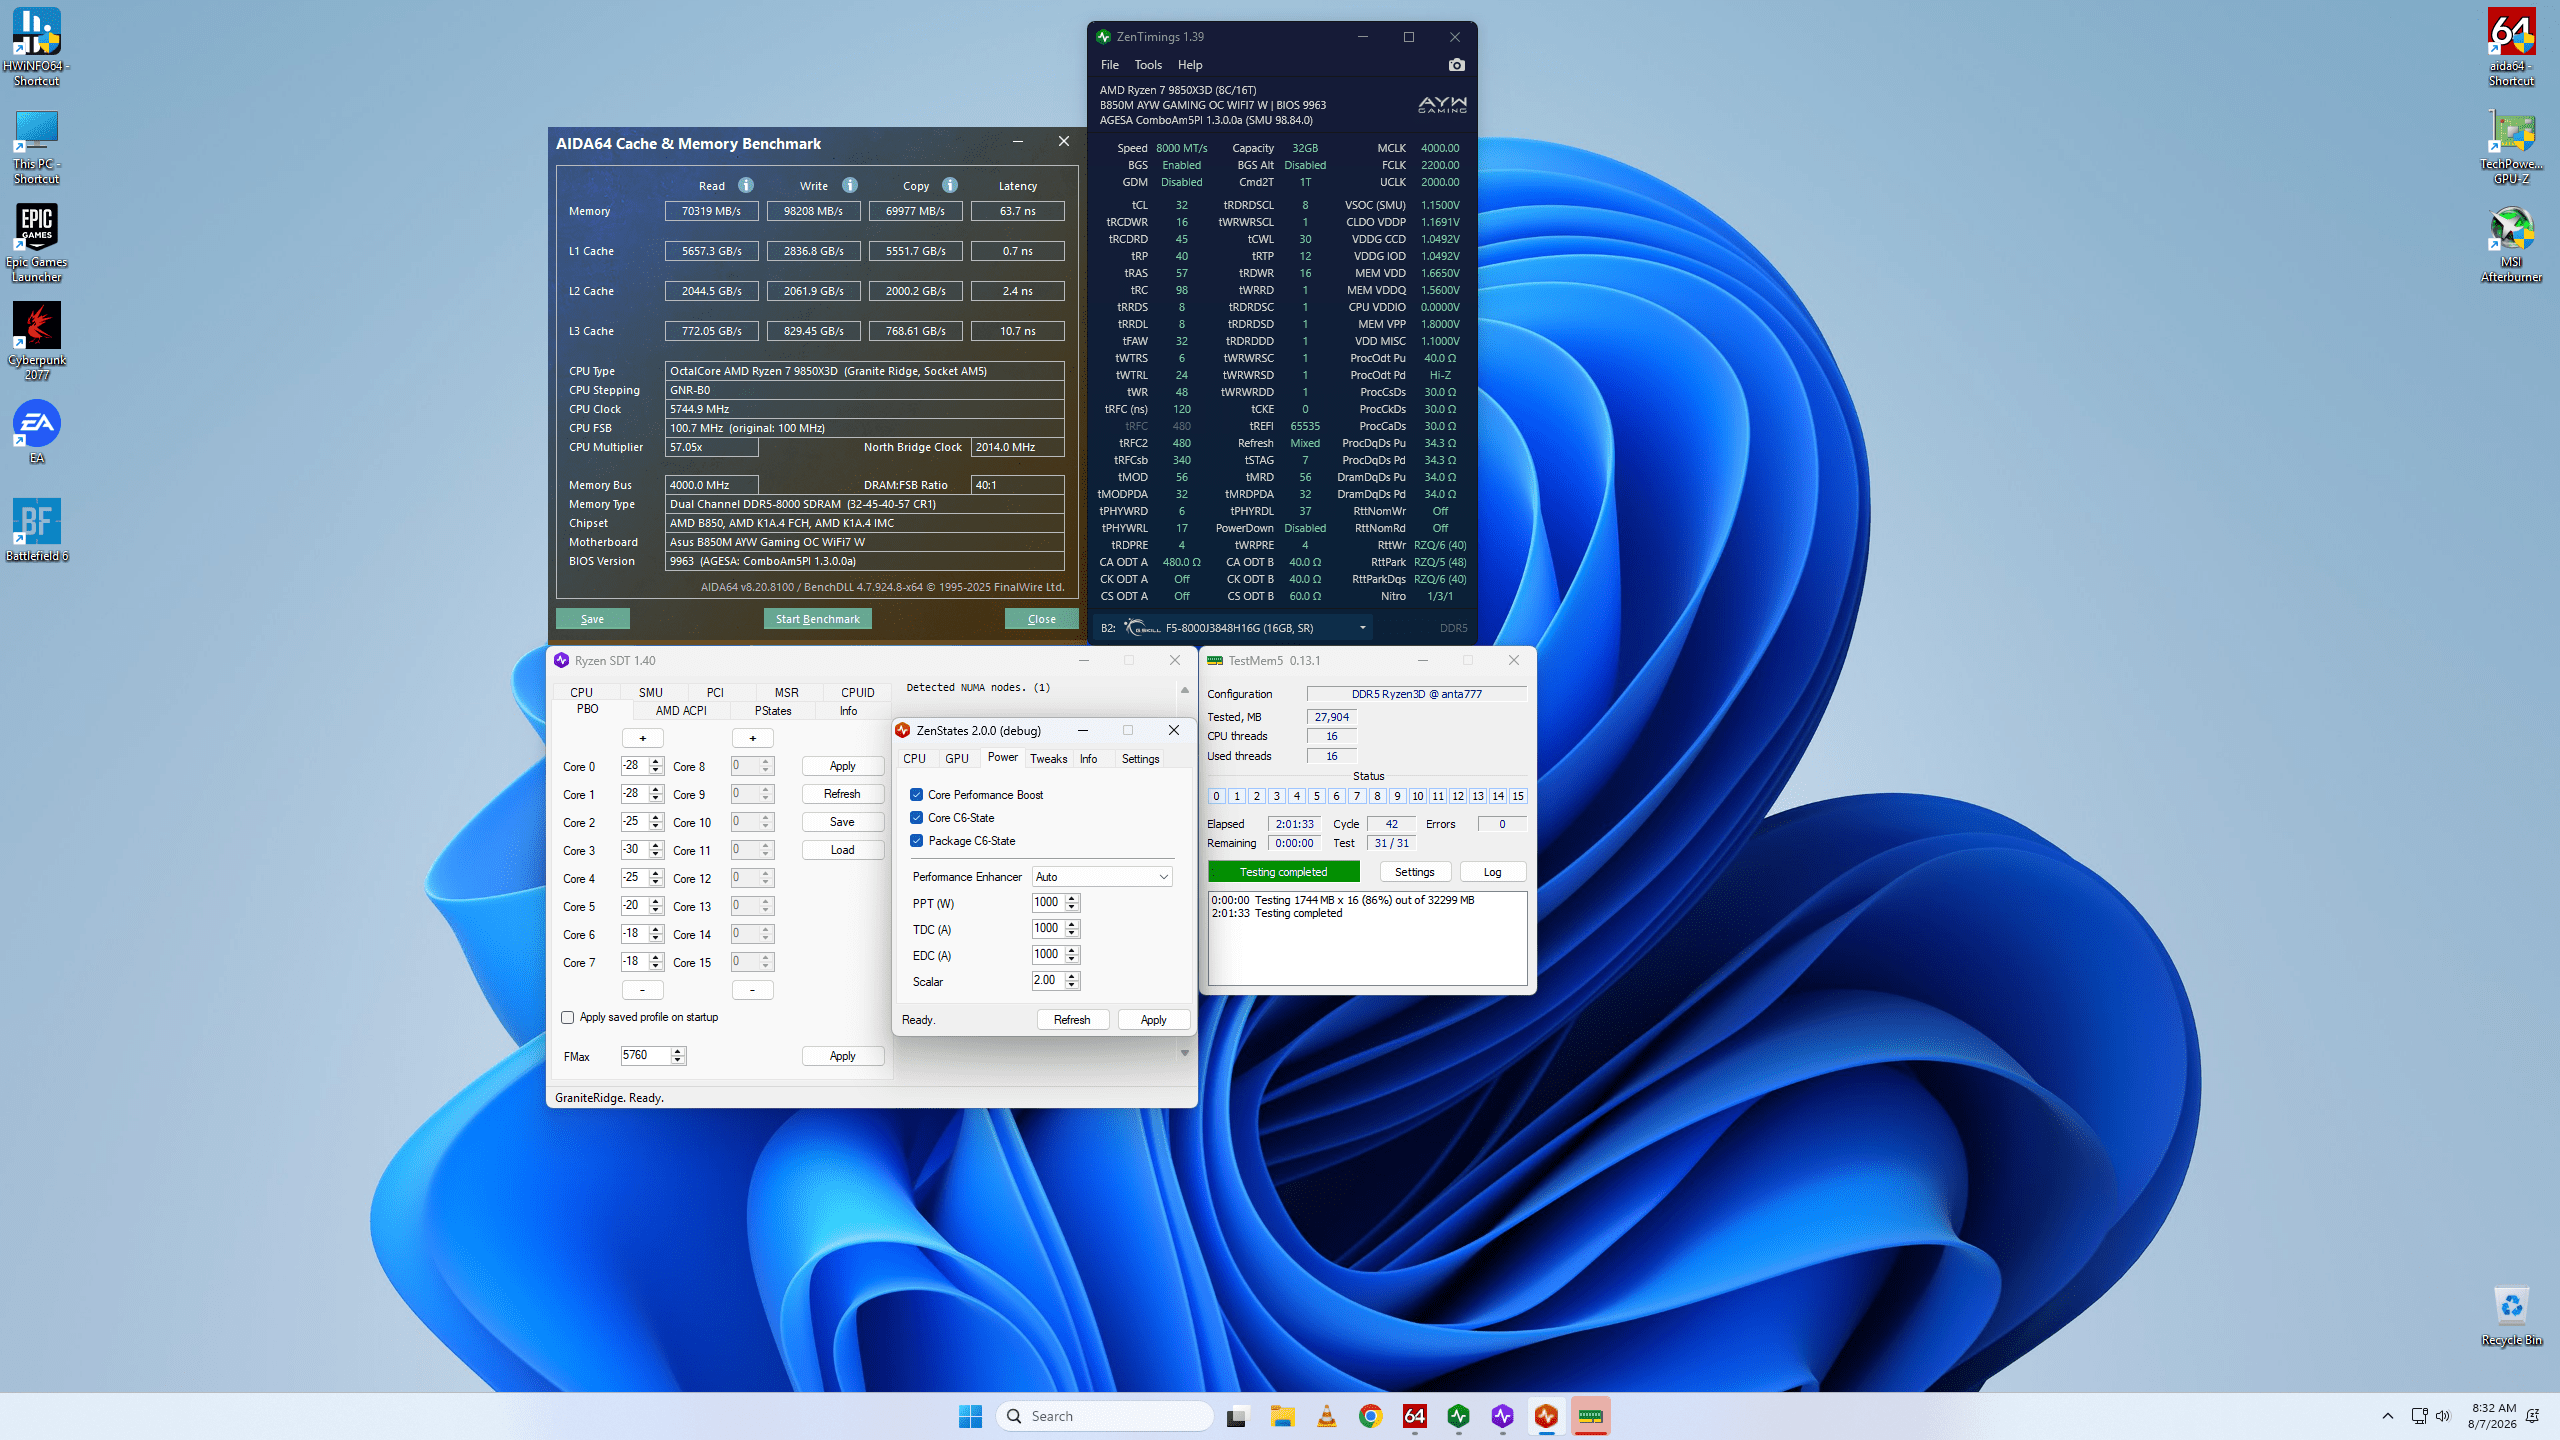
Task: Open ZenTimings File menu
Action: pyautogui.click(x=1110, y=65)
